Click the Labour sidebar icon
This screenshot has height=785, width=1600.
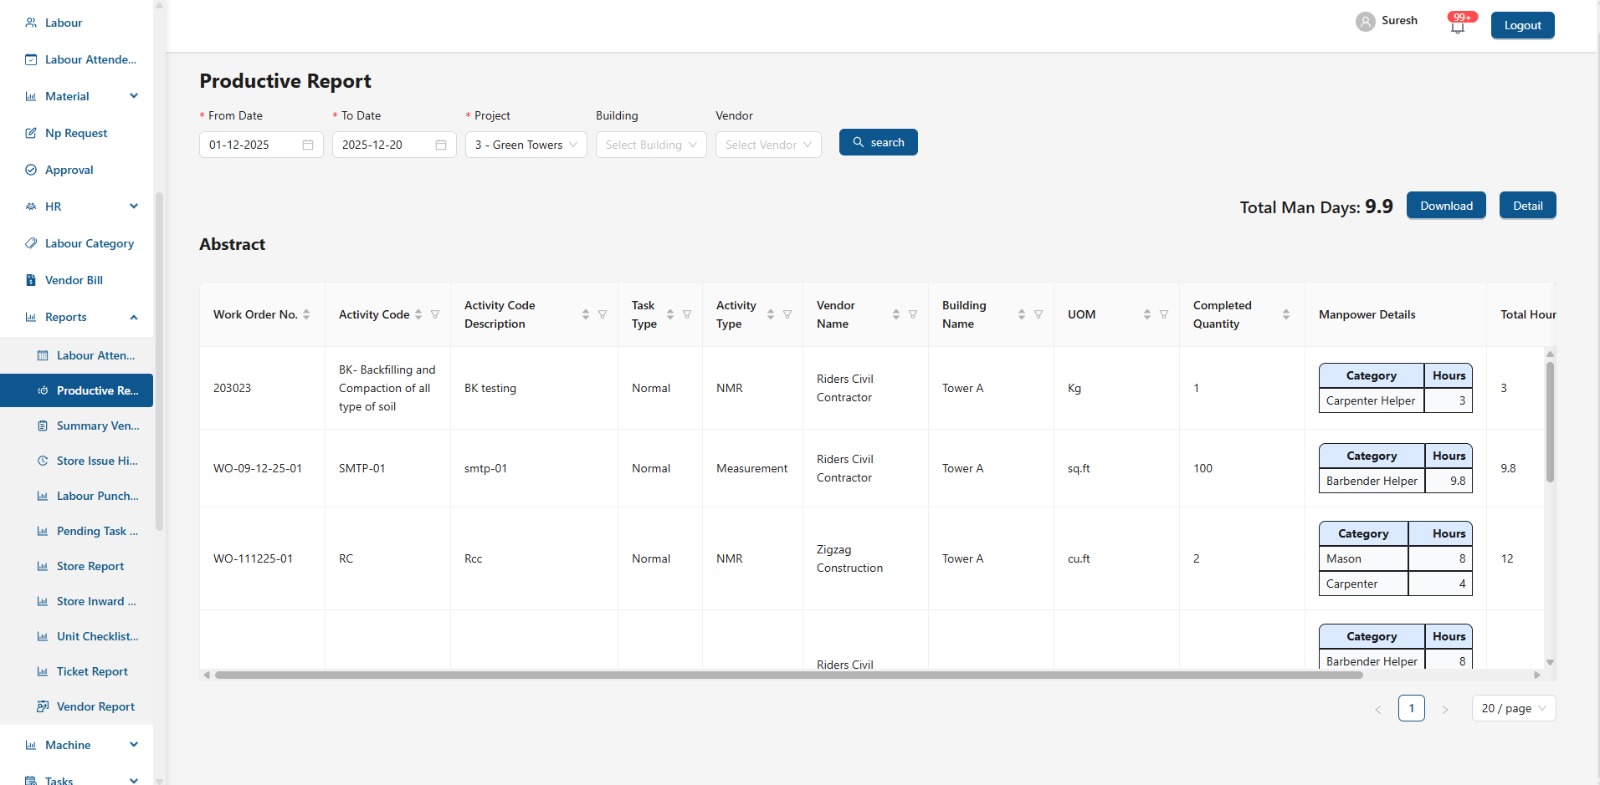coord(31,22)
